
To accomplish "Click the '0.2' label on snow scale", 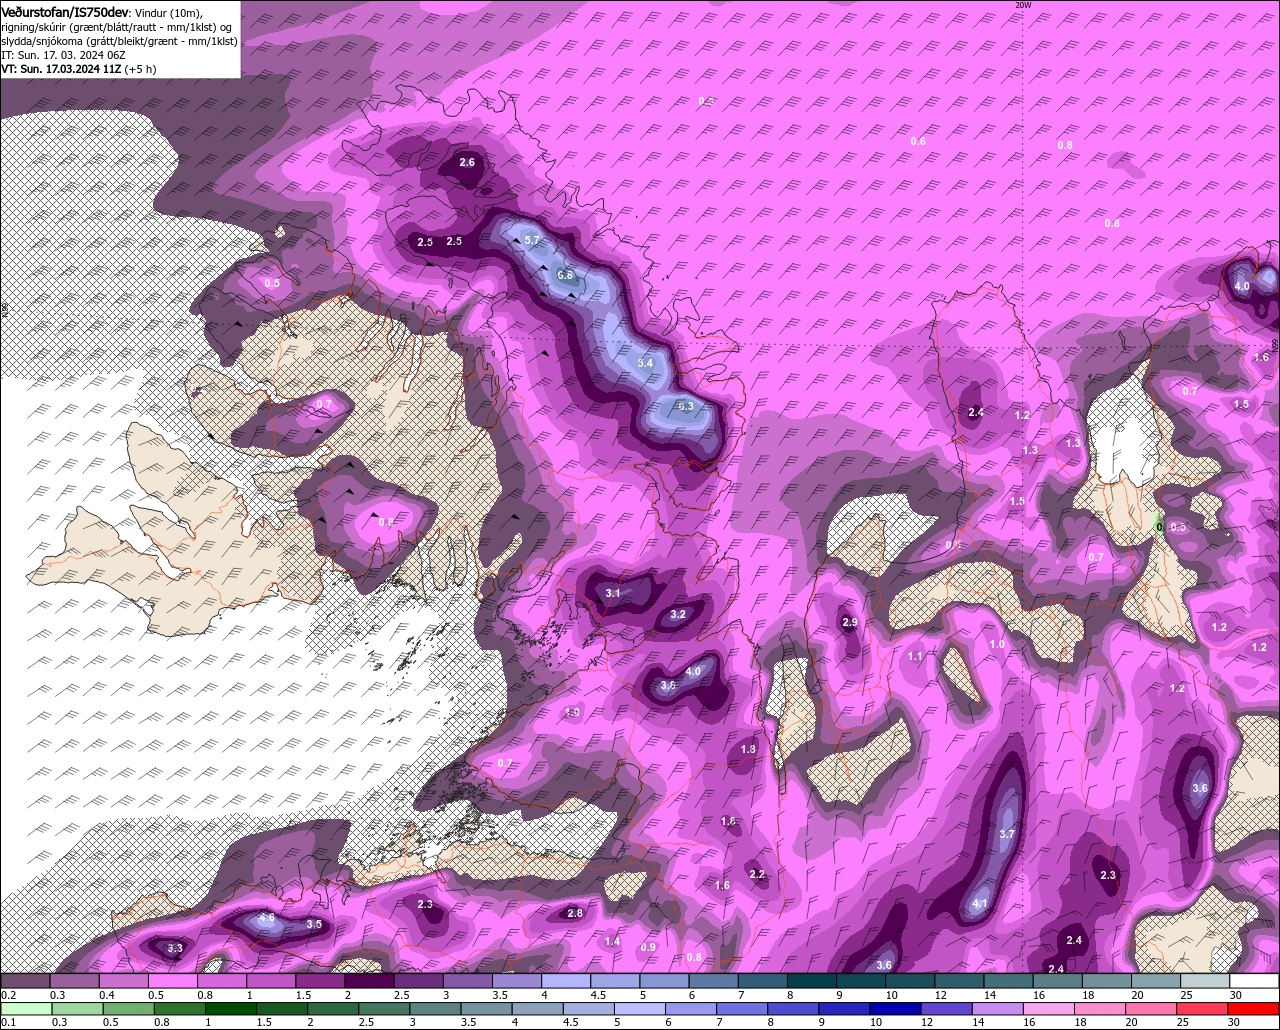I will point(9,995).
